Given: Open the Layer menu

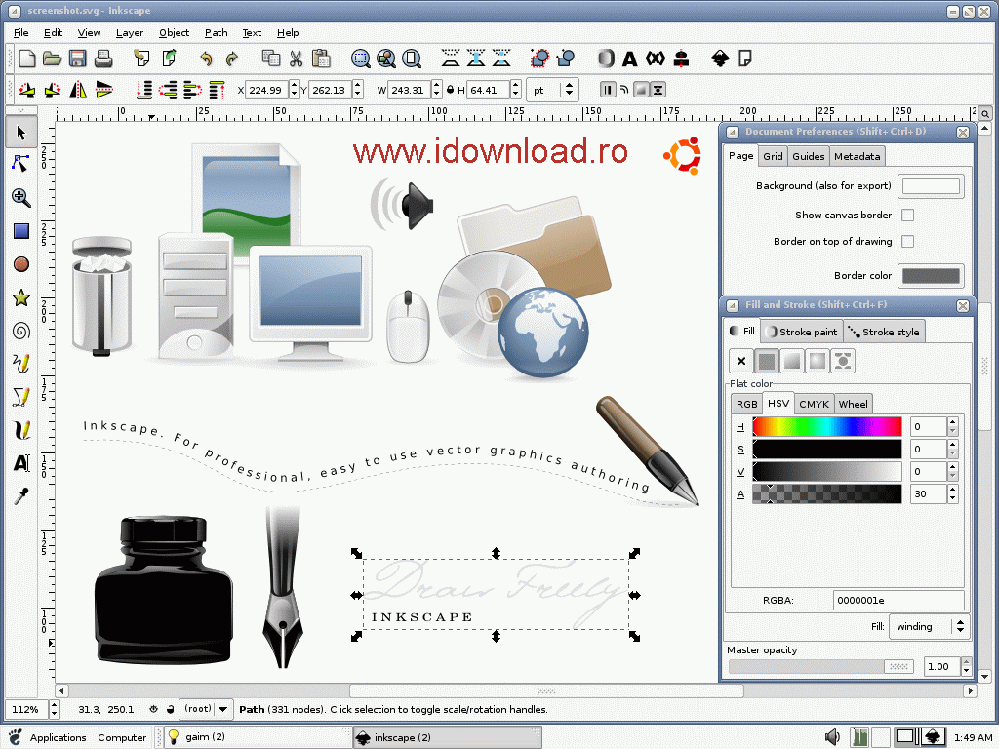Looking at the screenshot, I should pyautogui.click(x=129, y=32).
